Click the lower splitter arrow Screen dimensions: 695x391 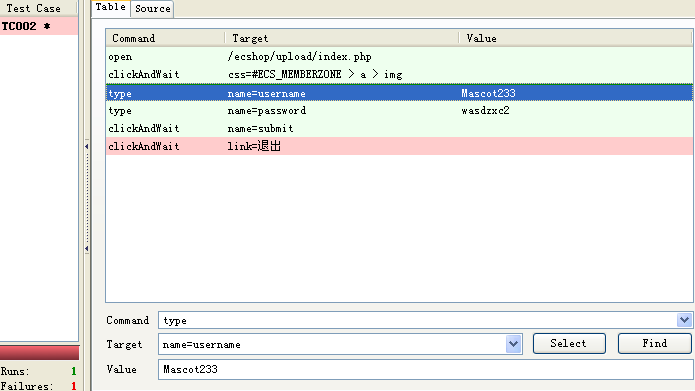pyautogui.click(x=87, y=249)
